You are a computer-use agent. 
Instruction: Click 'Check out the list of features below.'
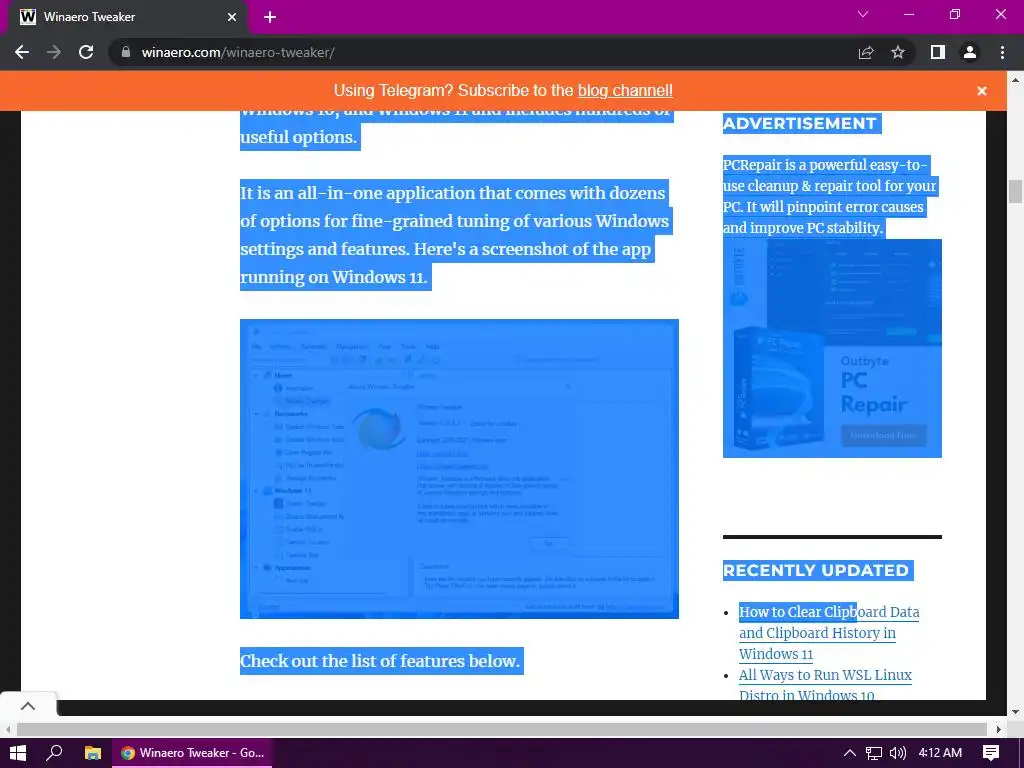[x=380, y=661]
